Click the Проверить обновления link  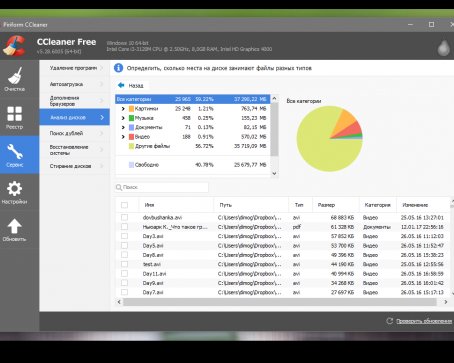pyautogui.click(x=424, y=321)
